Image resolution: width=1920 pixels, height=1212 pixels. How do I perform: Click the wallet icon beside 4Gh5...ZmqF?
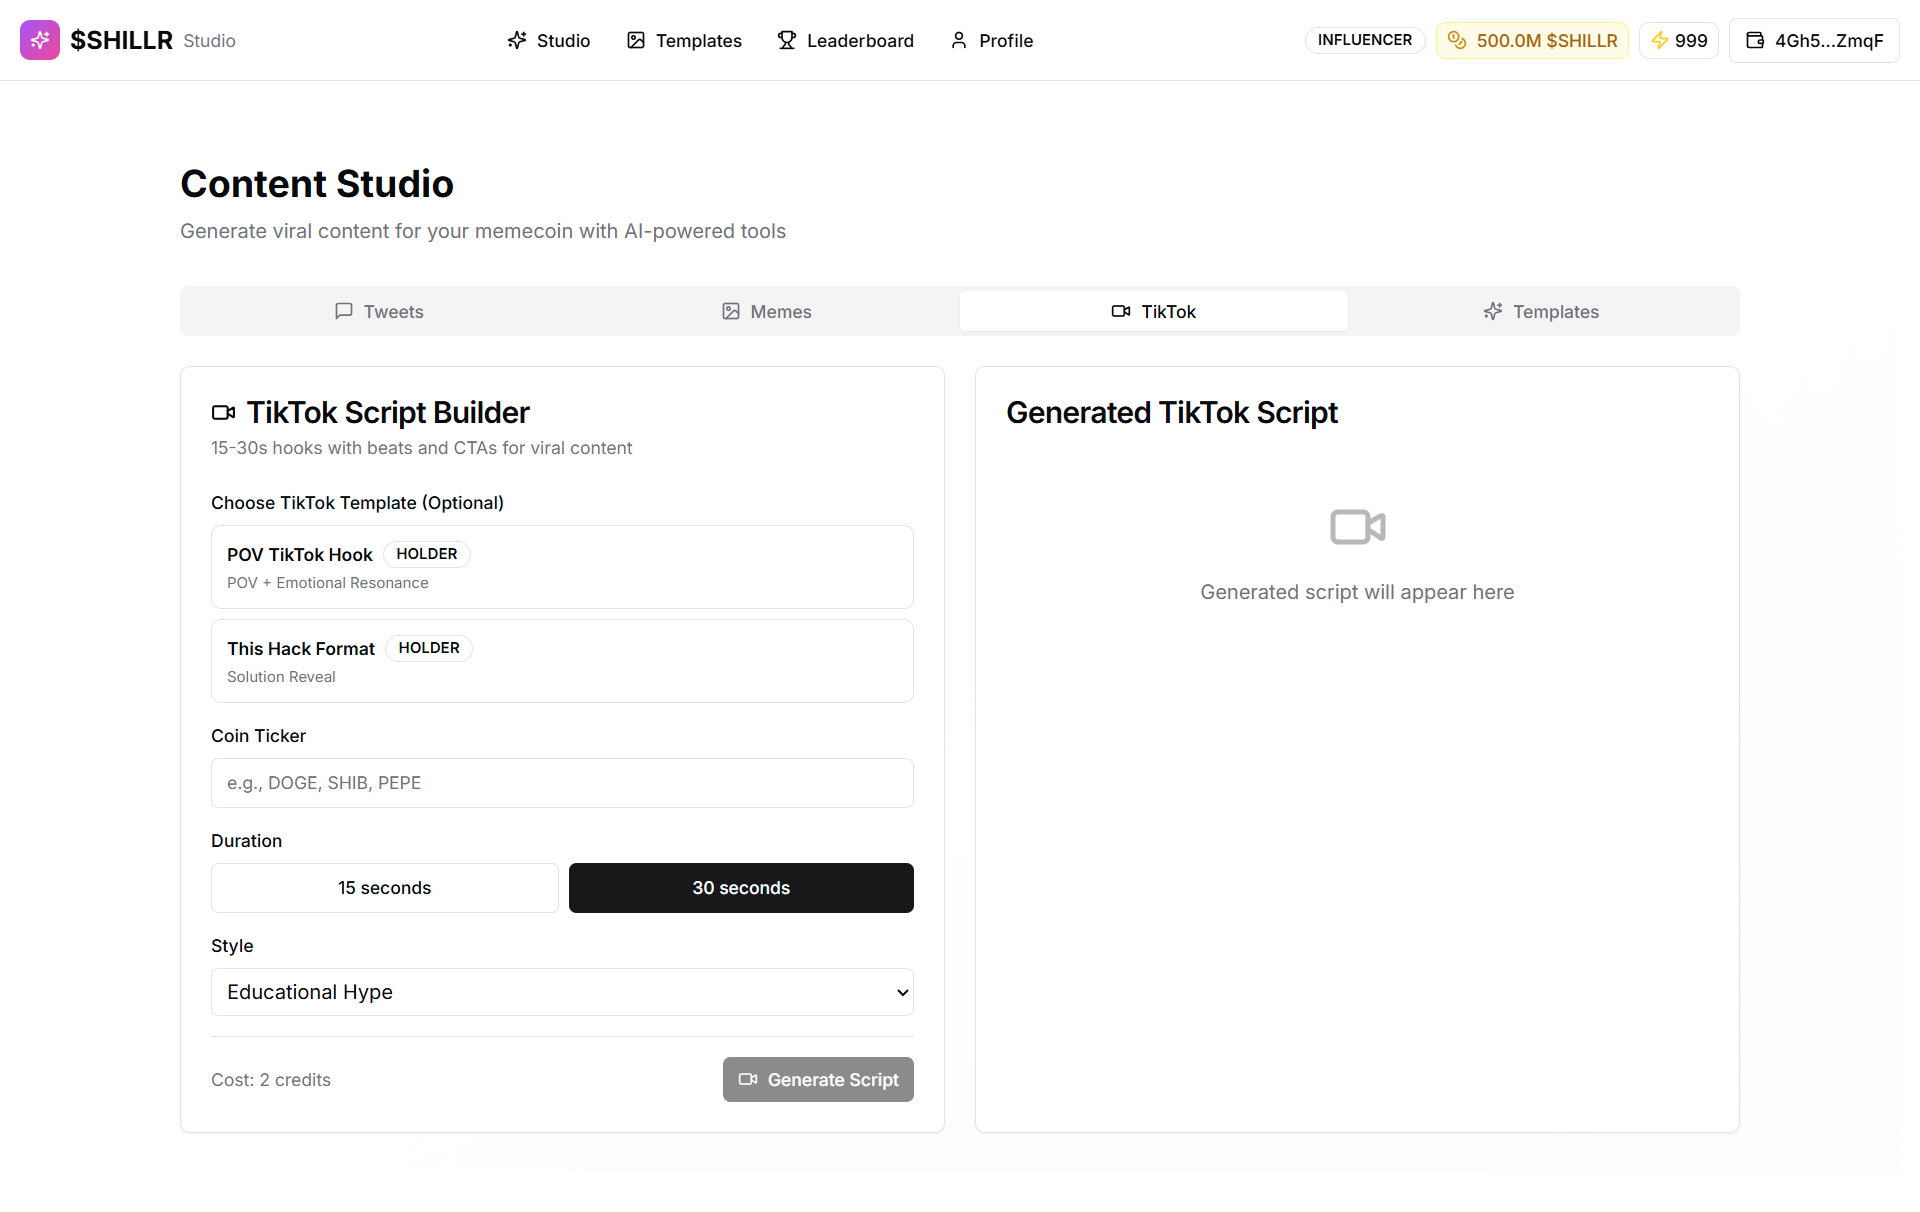1754,40
